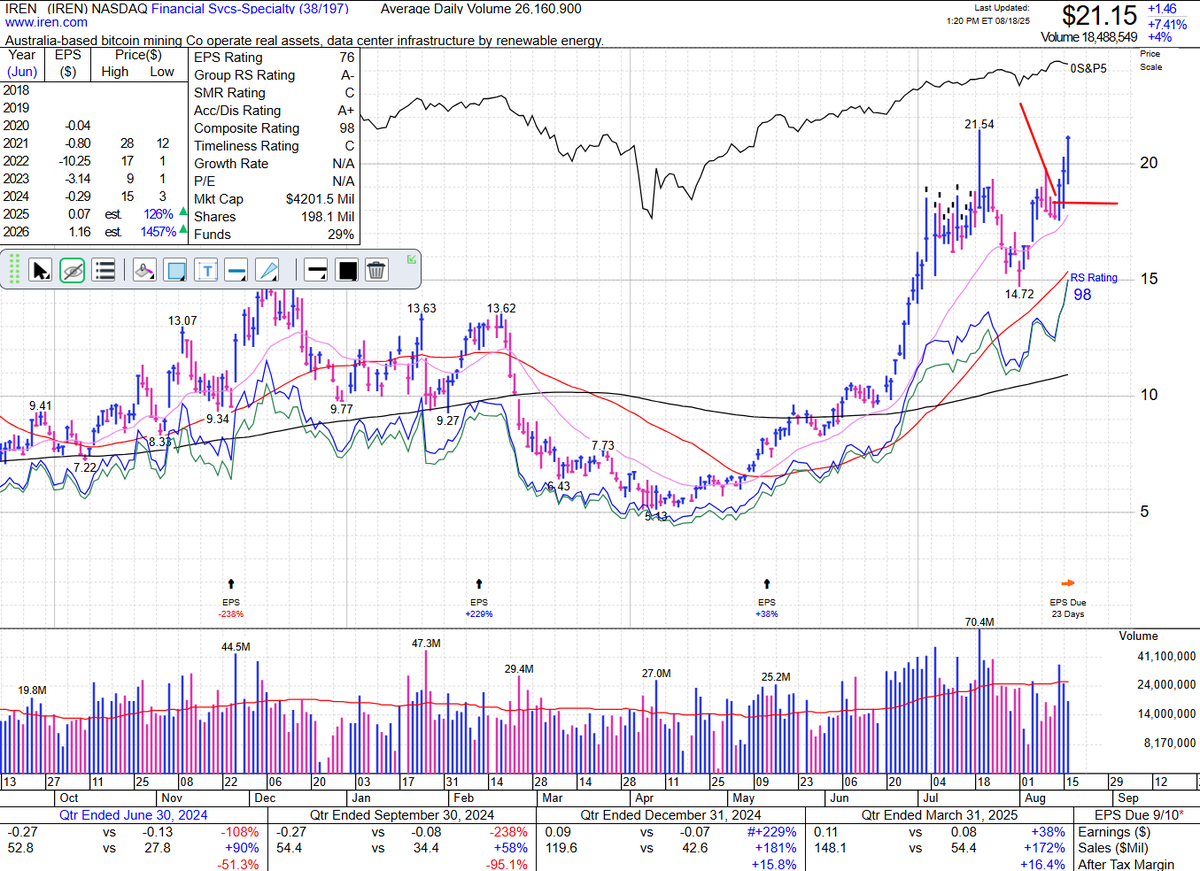
Task: Click the Timeliness Rating row
Action: click(273, 146)
